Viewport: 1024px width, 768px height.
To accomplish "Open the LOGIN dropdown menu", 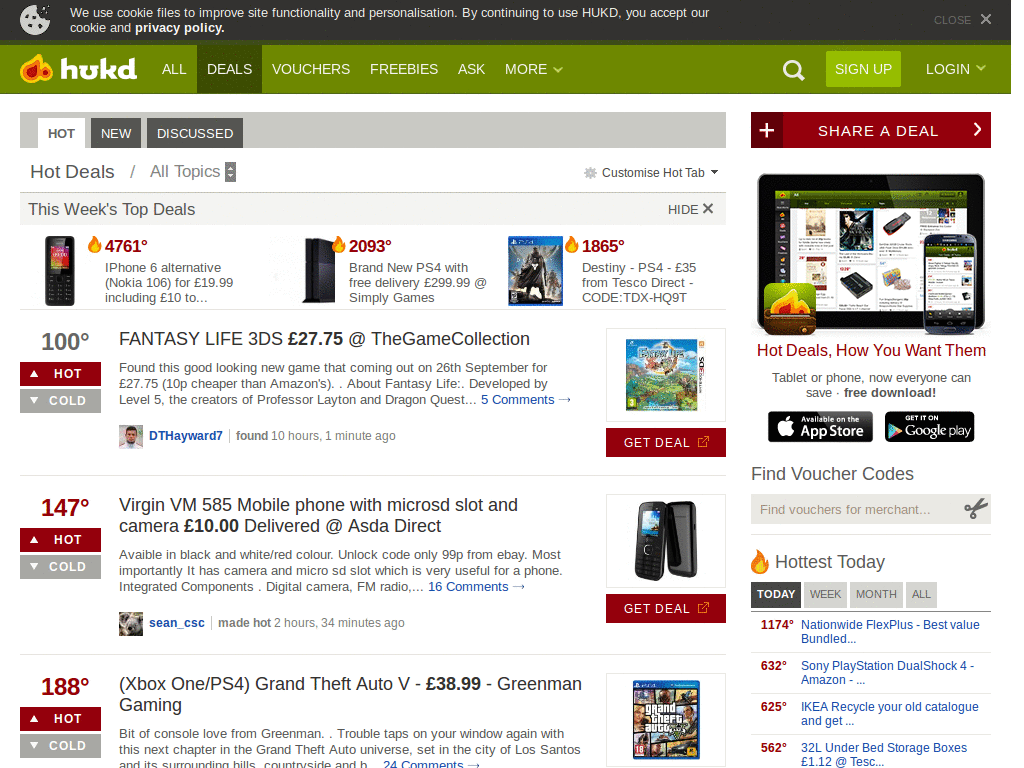I will tap(955, 69).
